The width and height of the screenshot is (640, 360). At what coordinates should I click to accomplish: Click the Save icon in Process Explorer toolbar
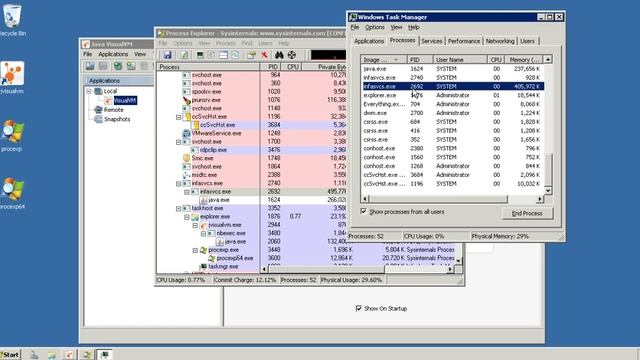167,55
